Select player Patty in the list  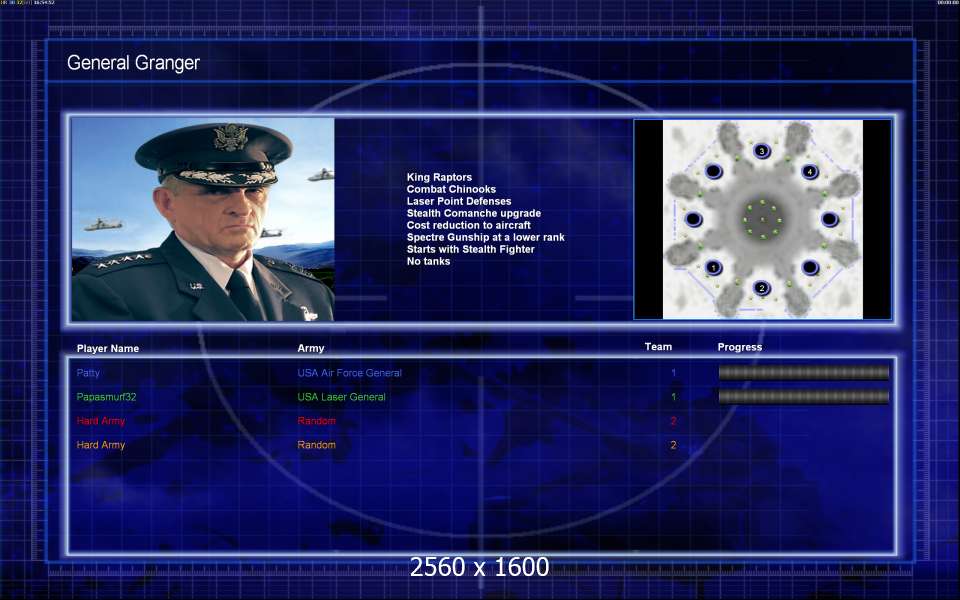pyautogui.click(x=88, y=373)
